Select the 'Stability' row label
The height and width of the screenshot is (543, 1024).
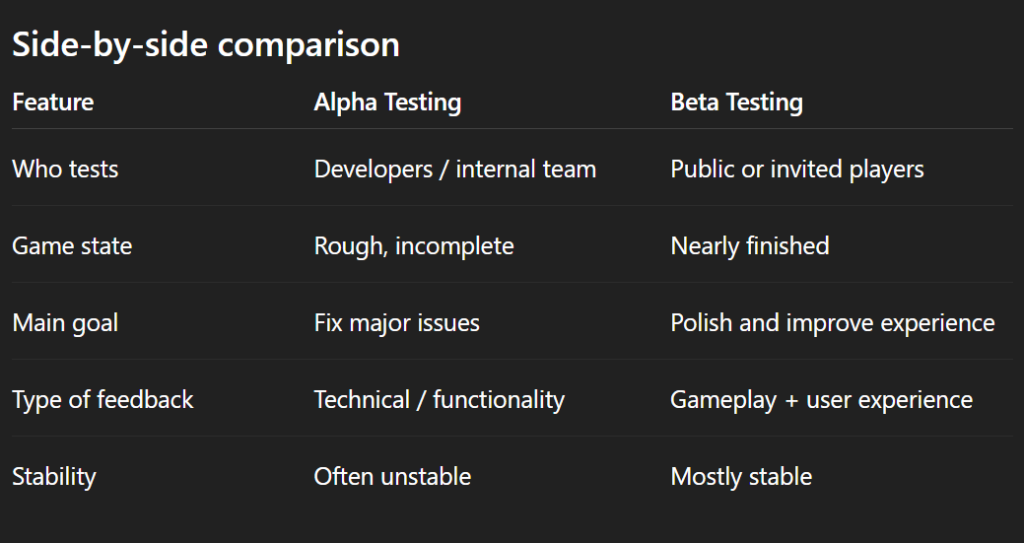(54, 477)
